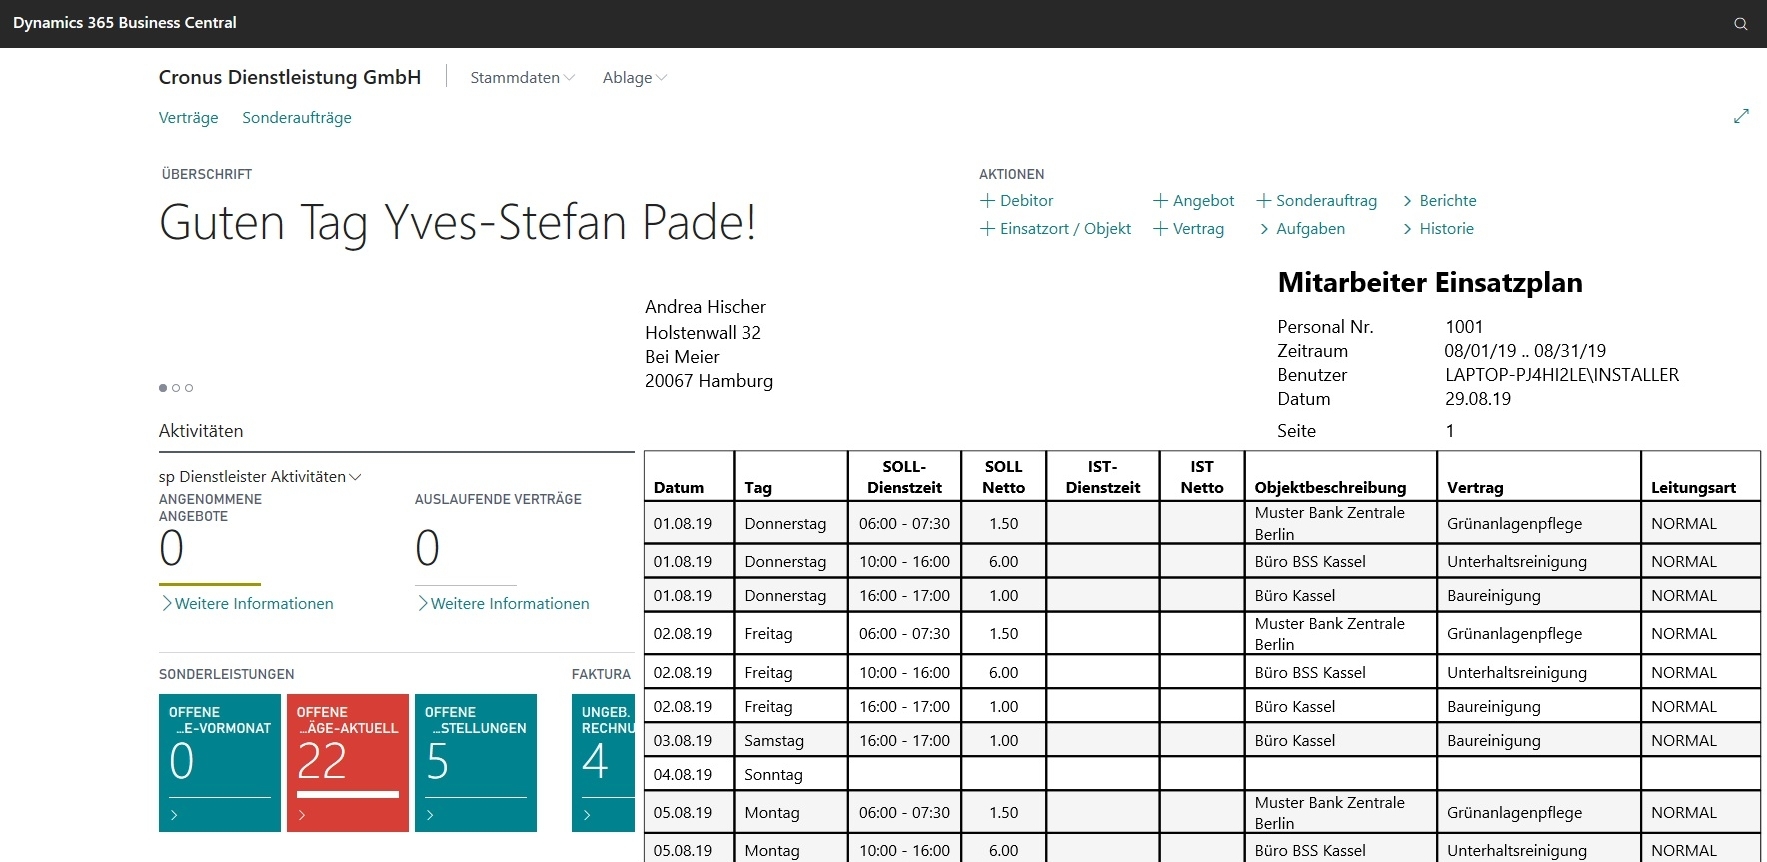Click Datum value 29.08.19 in report header
This screenshot has height=862, width=1767.
click(1478, 399)
